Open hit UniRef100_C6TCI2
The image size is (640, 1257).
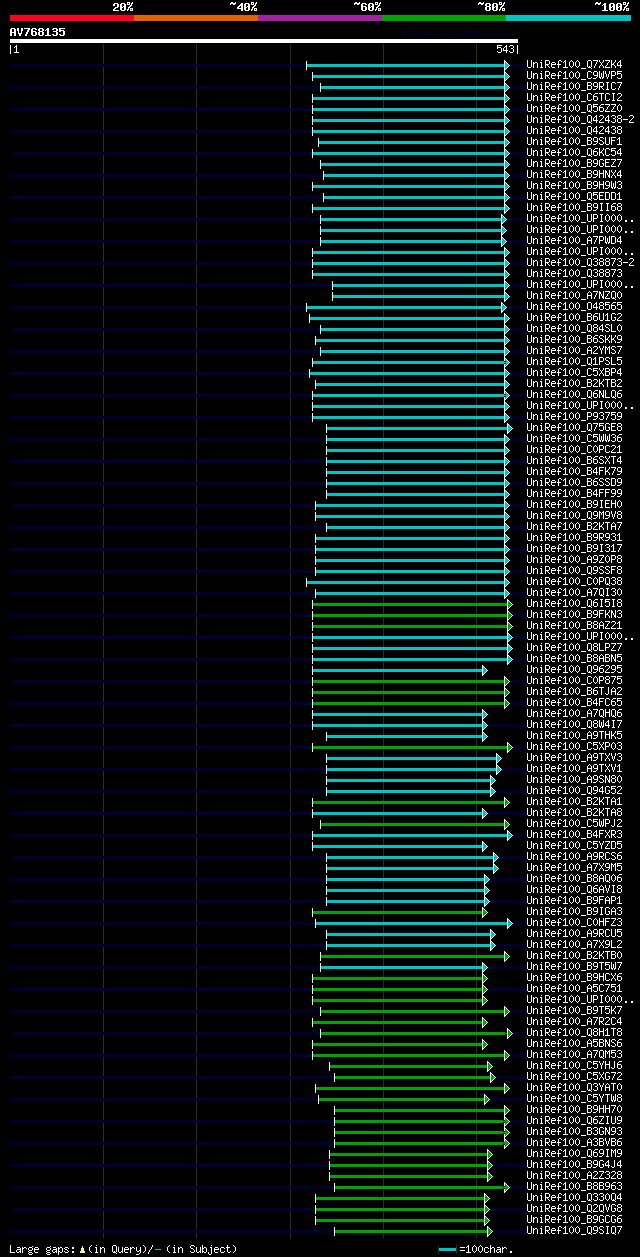574,97
